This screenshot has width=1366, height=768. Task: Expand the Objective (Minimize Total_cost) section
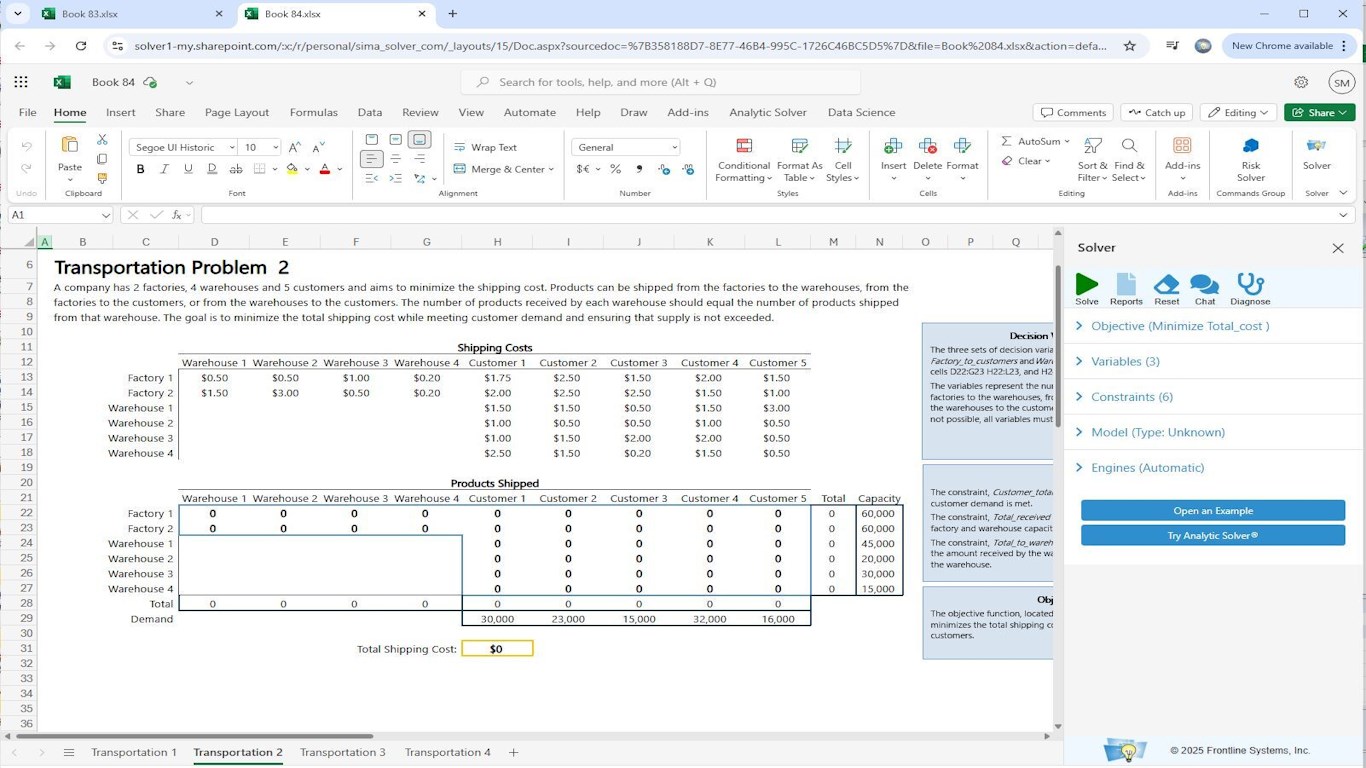(x=1180, y=326)
